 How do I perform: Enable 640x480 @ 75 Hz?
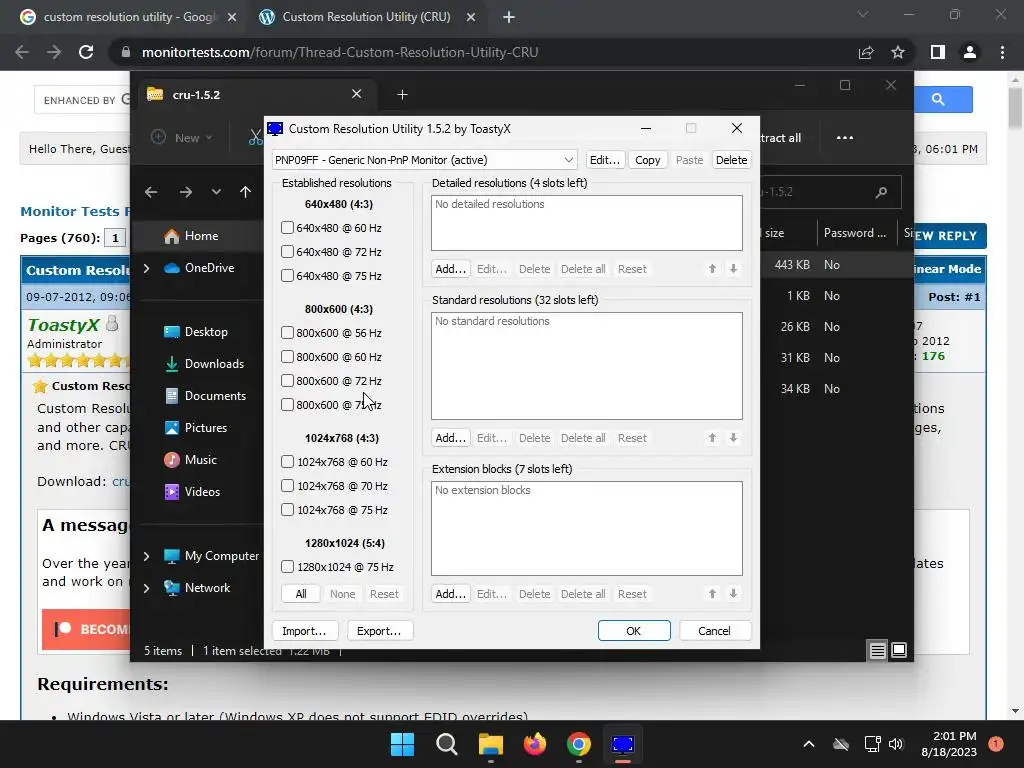point(287,276)
